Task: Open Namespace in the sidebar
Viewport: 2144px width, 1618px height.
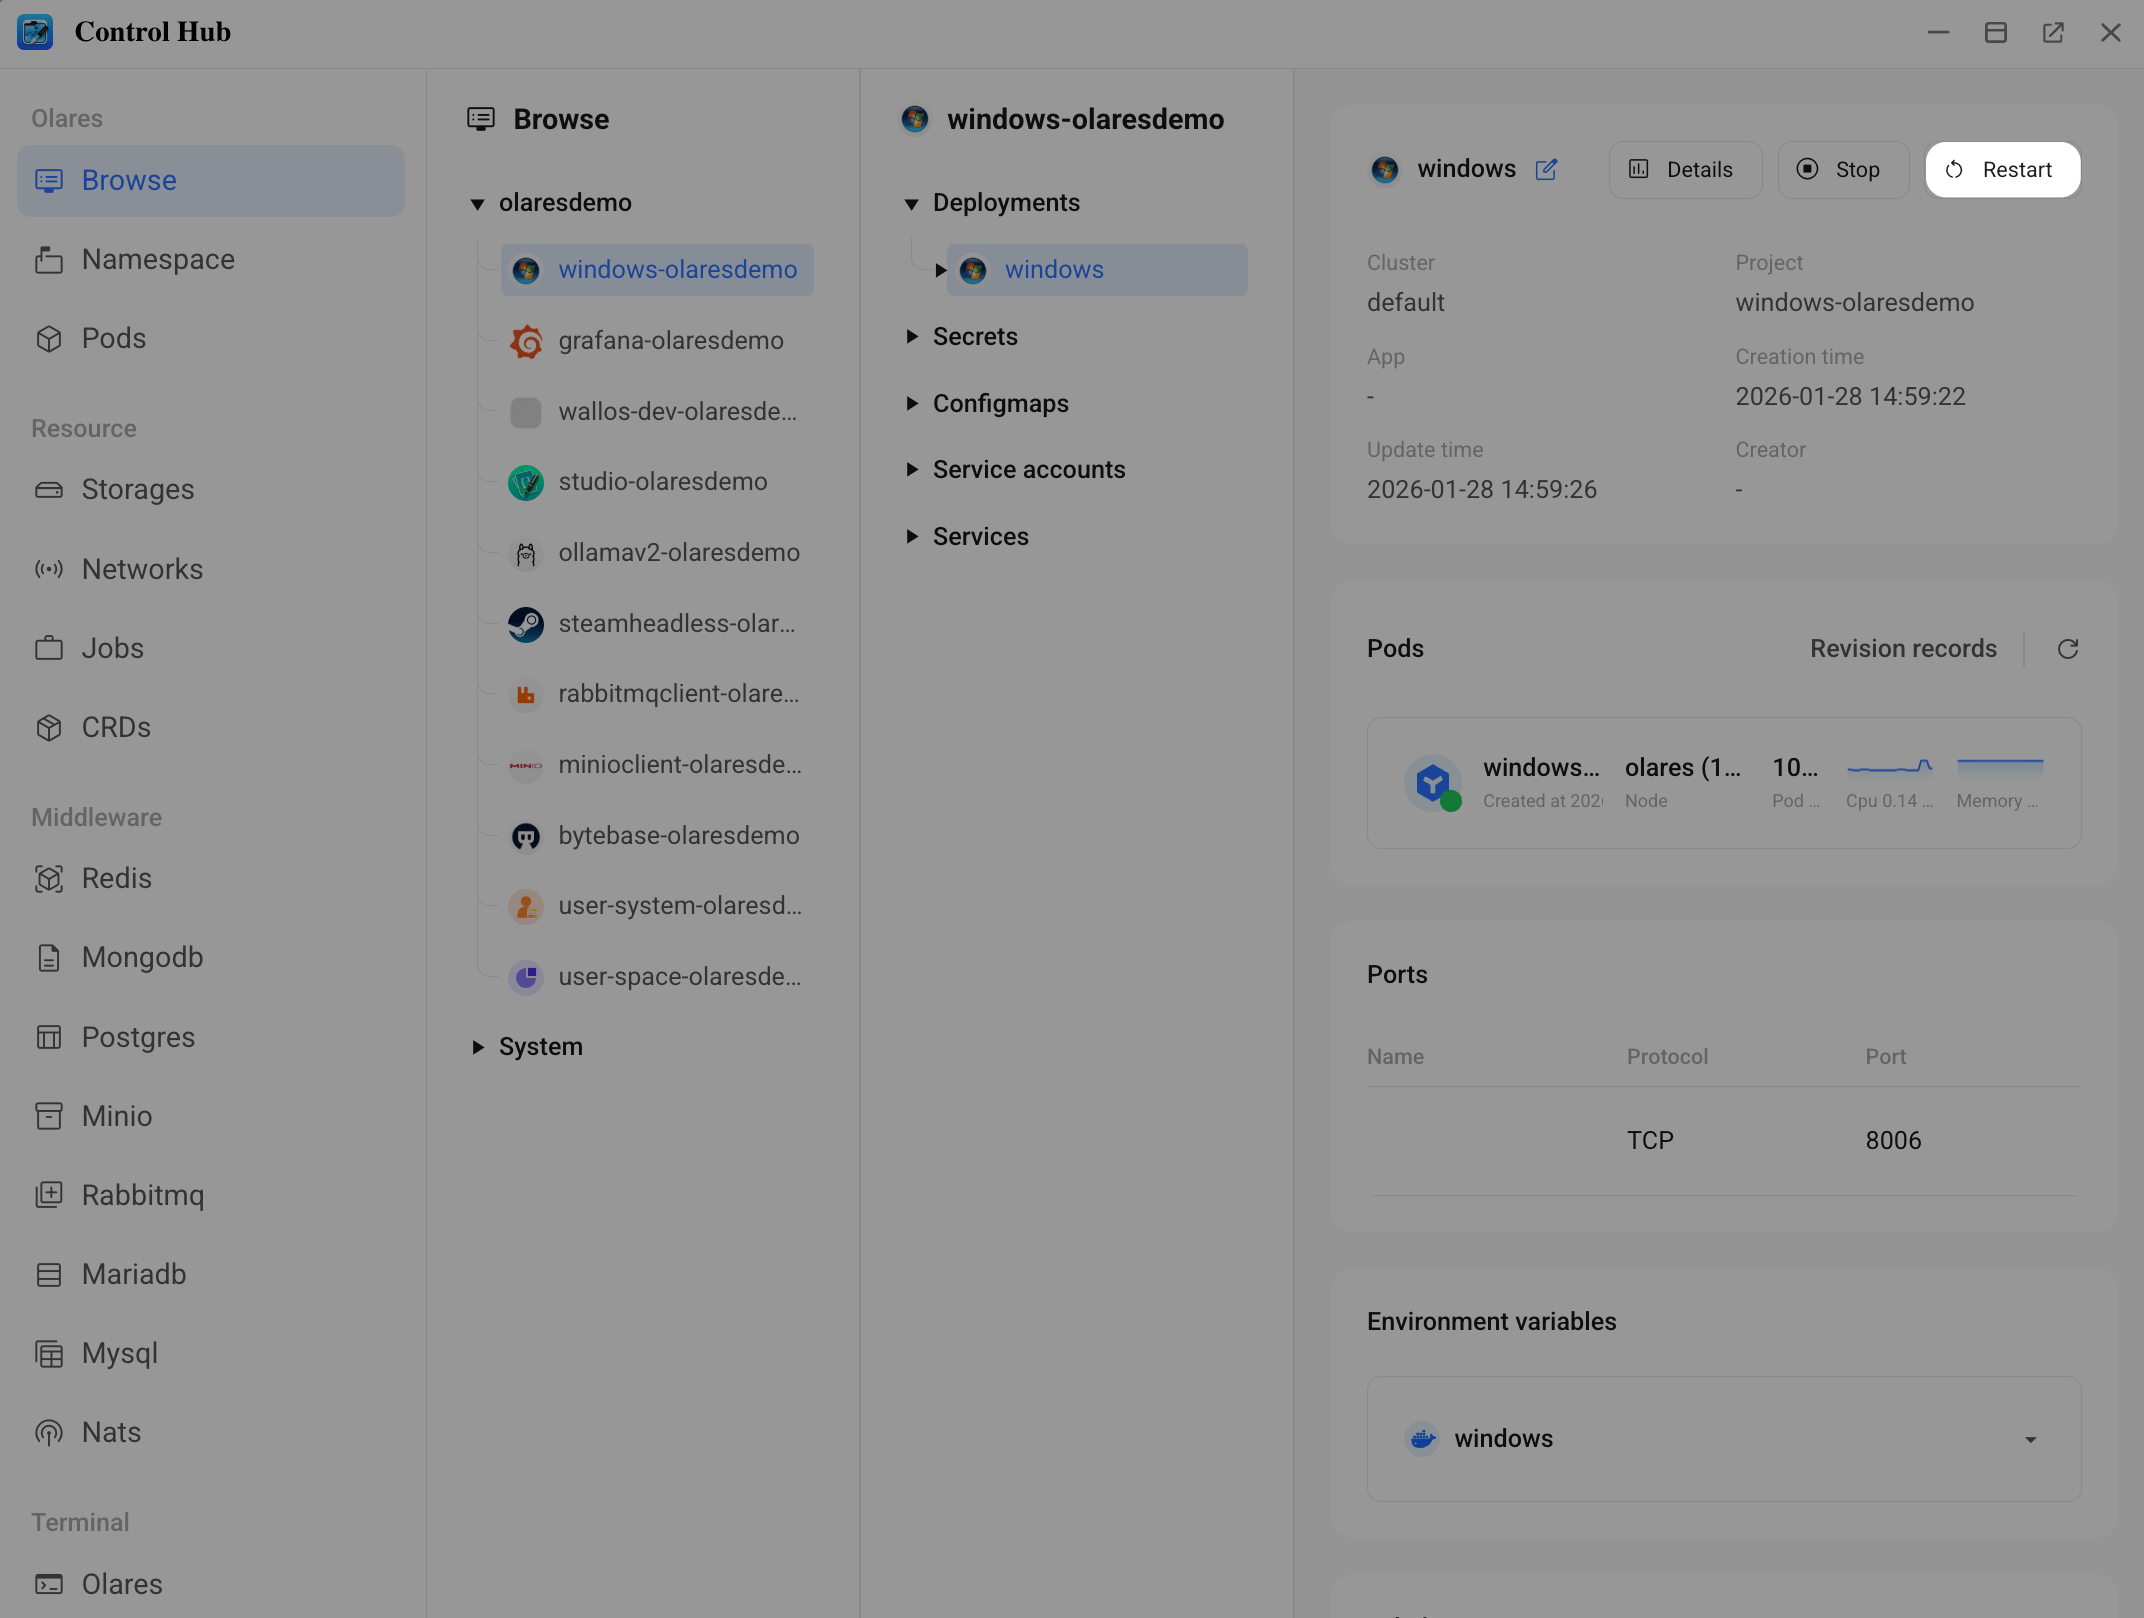Action: coord(158,260)
